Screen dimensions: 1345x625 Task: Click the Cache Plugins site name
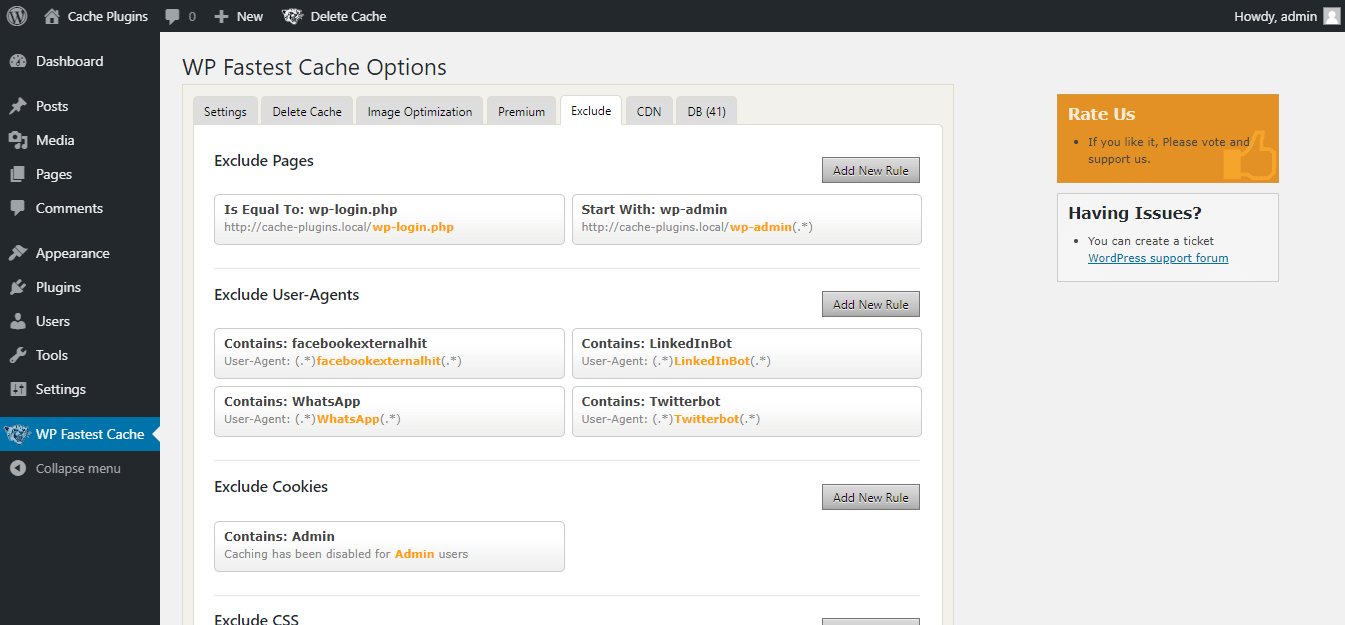(108, 16)
